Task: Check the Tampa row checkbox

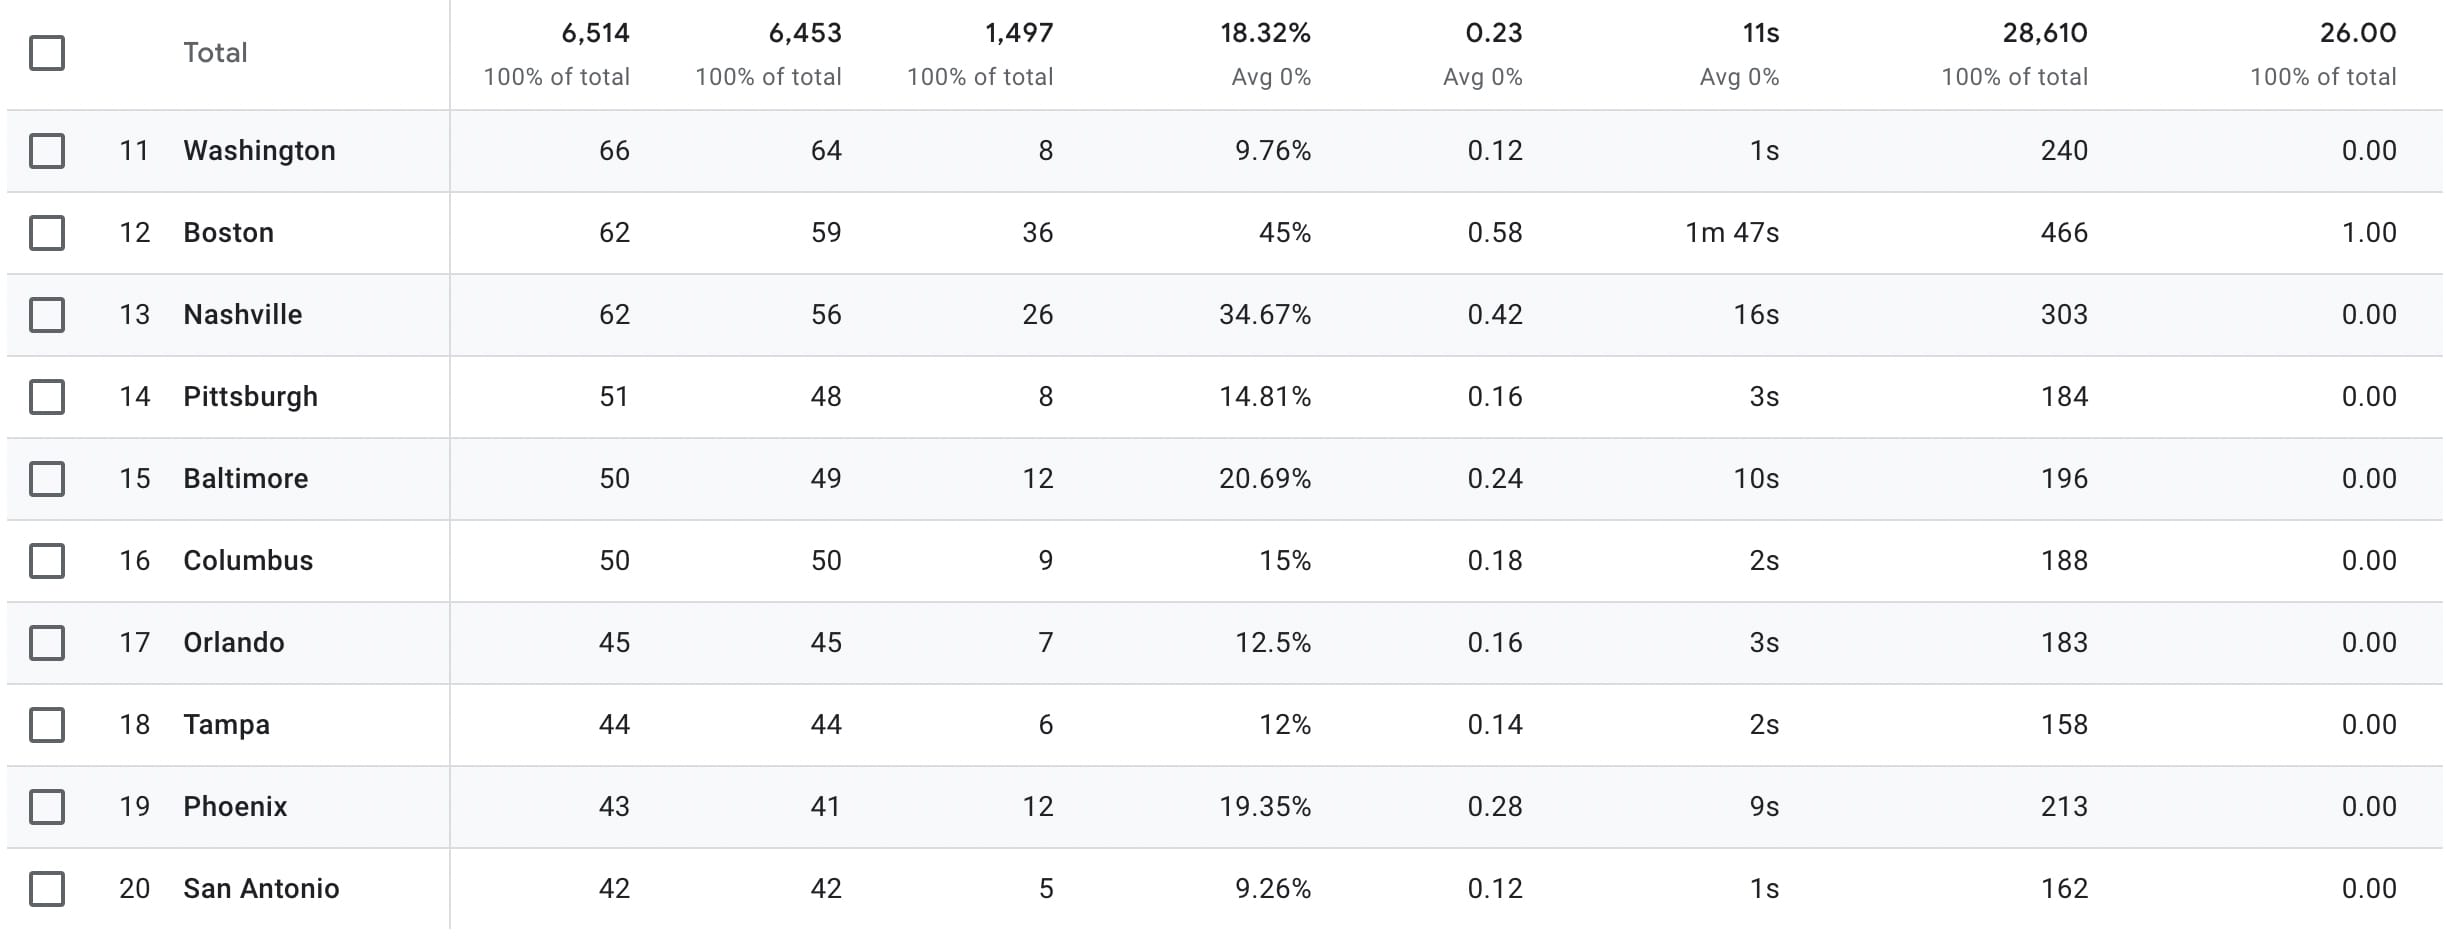Action: [x=47, y=725]
